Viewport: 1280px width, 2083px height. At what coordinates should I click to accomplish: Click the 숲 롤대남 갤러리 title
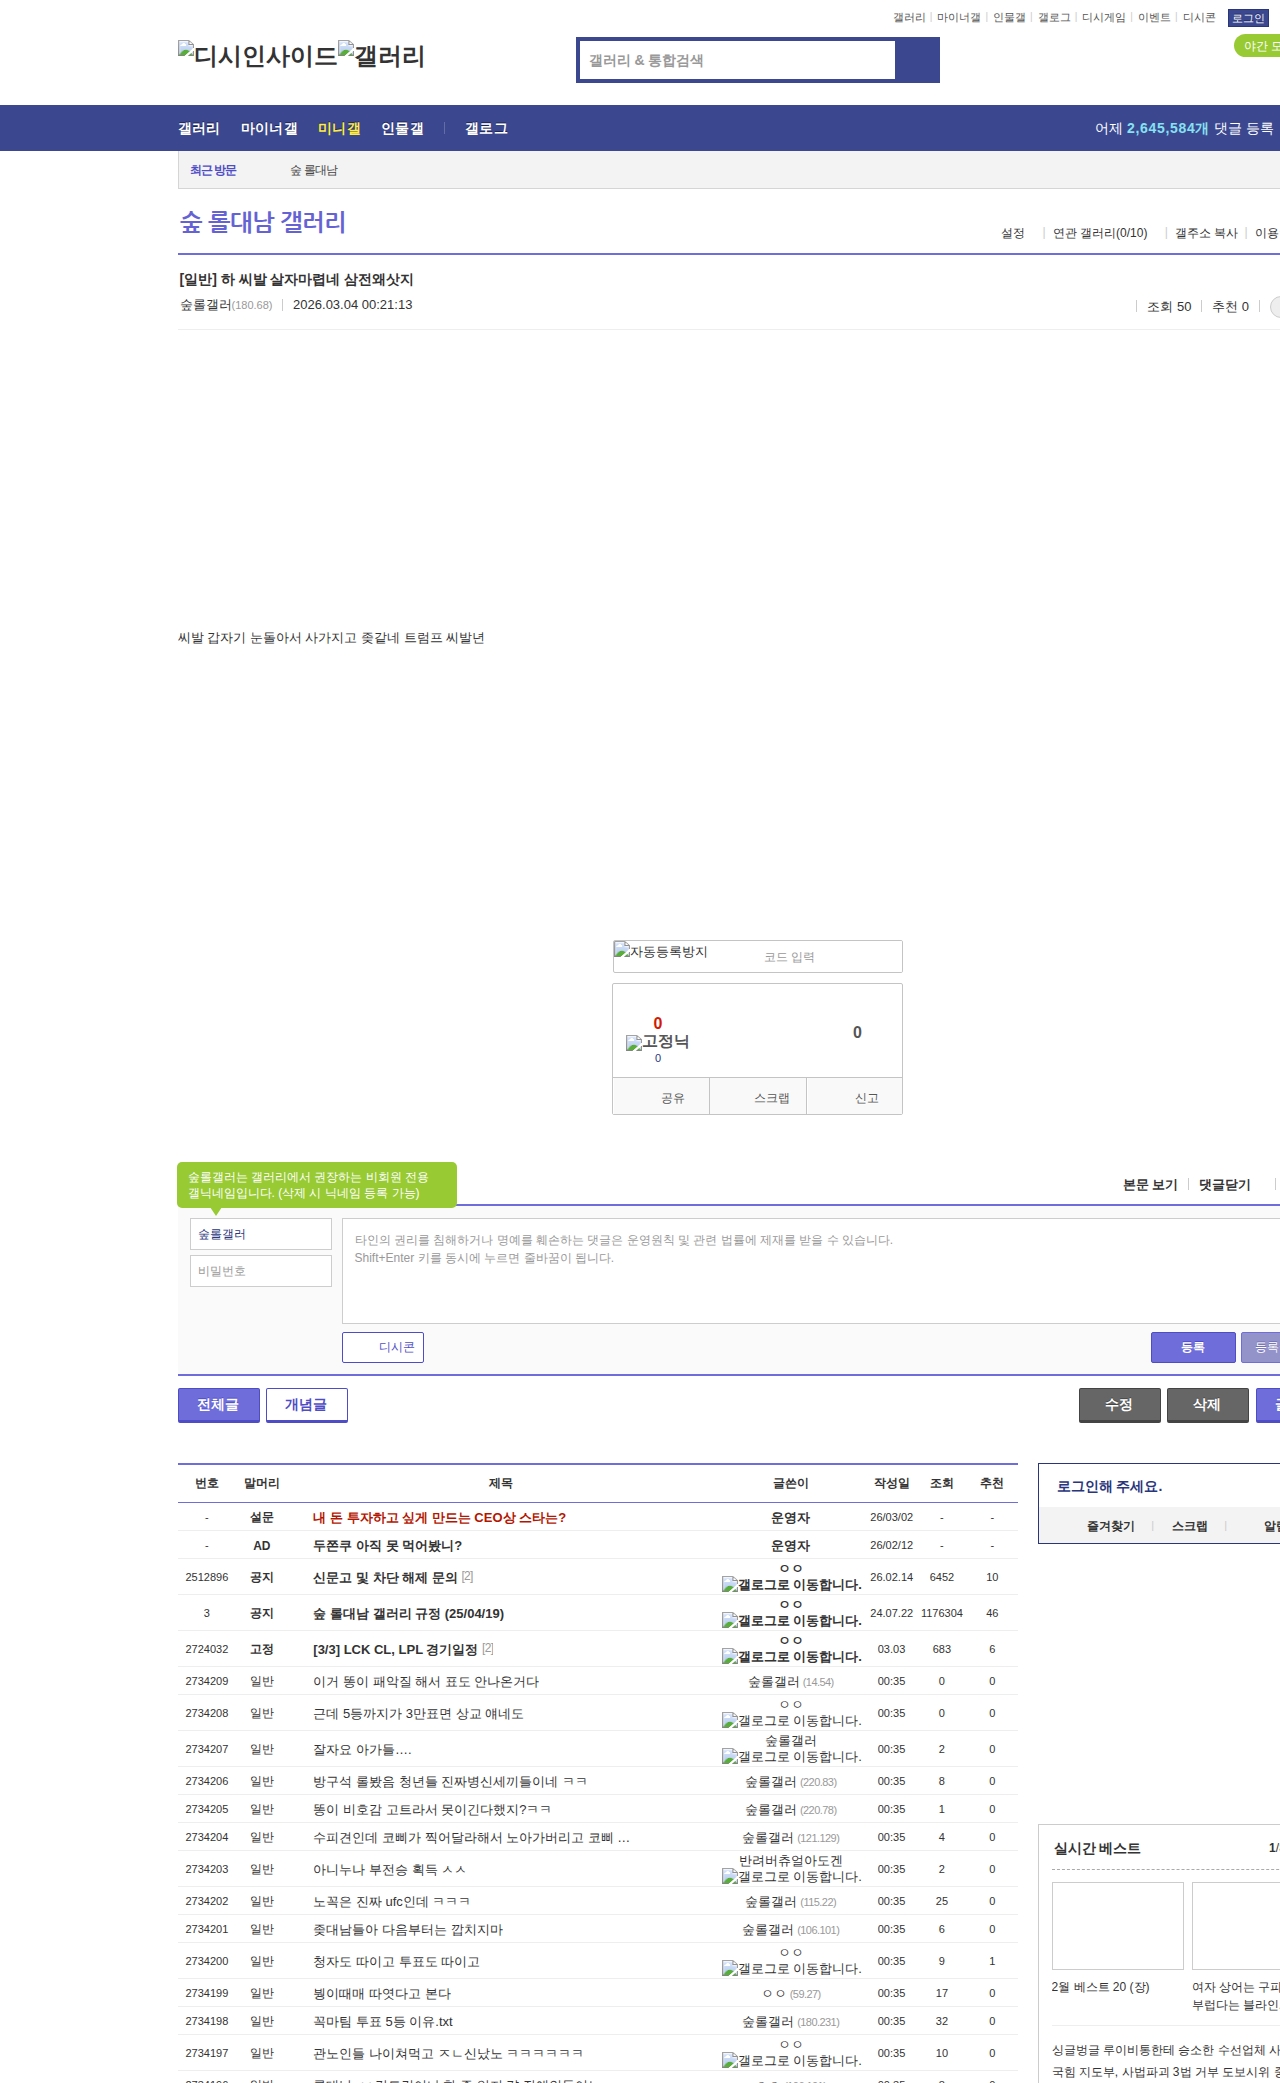coord(263,222)
